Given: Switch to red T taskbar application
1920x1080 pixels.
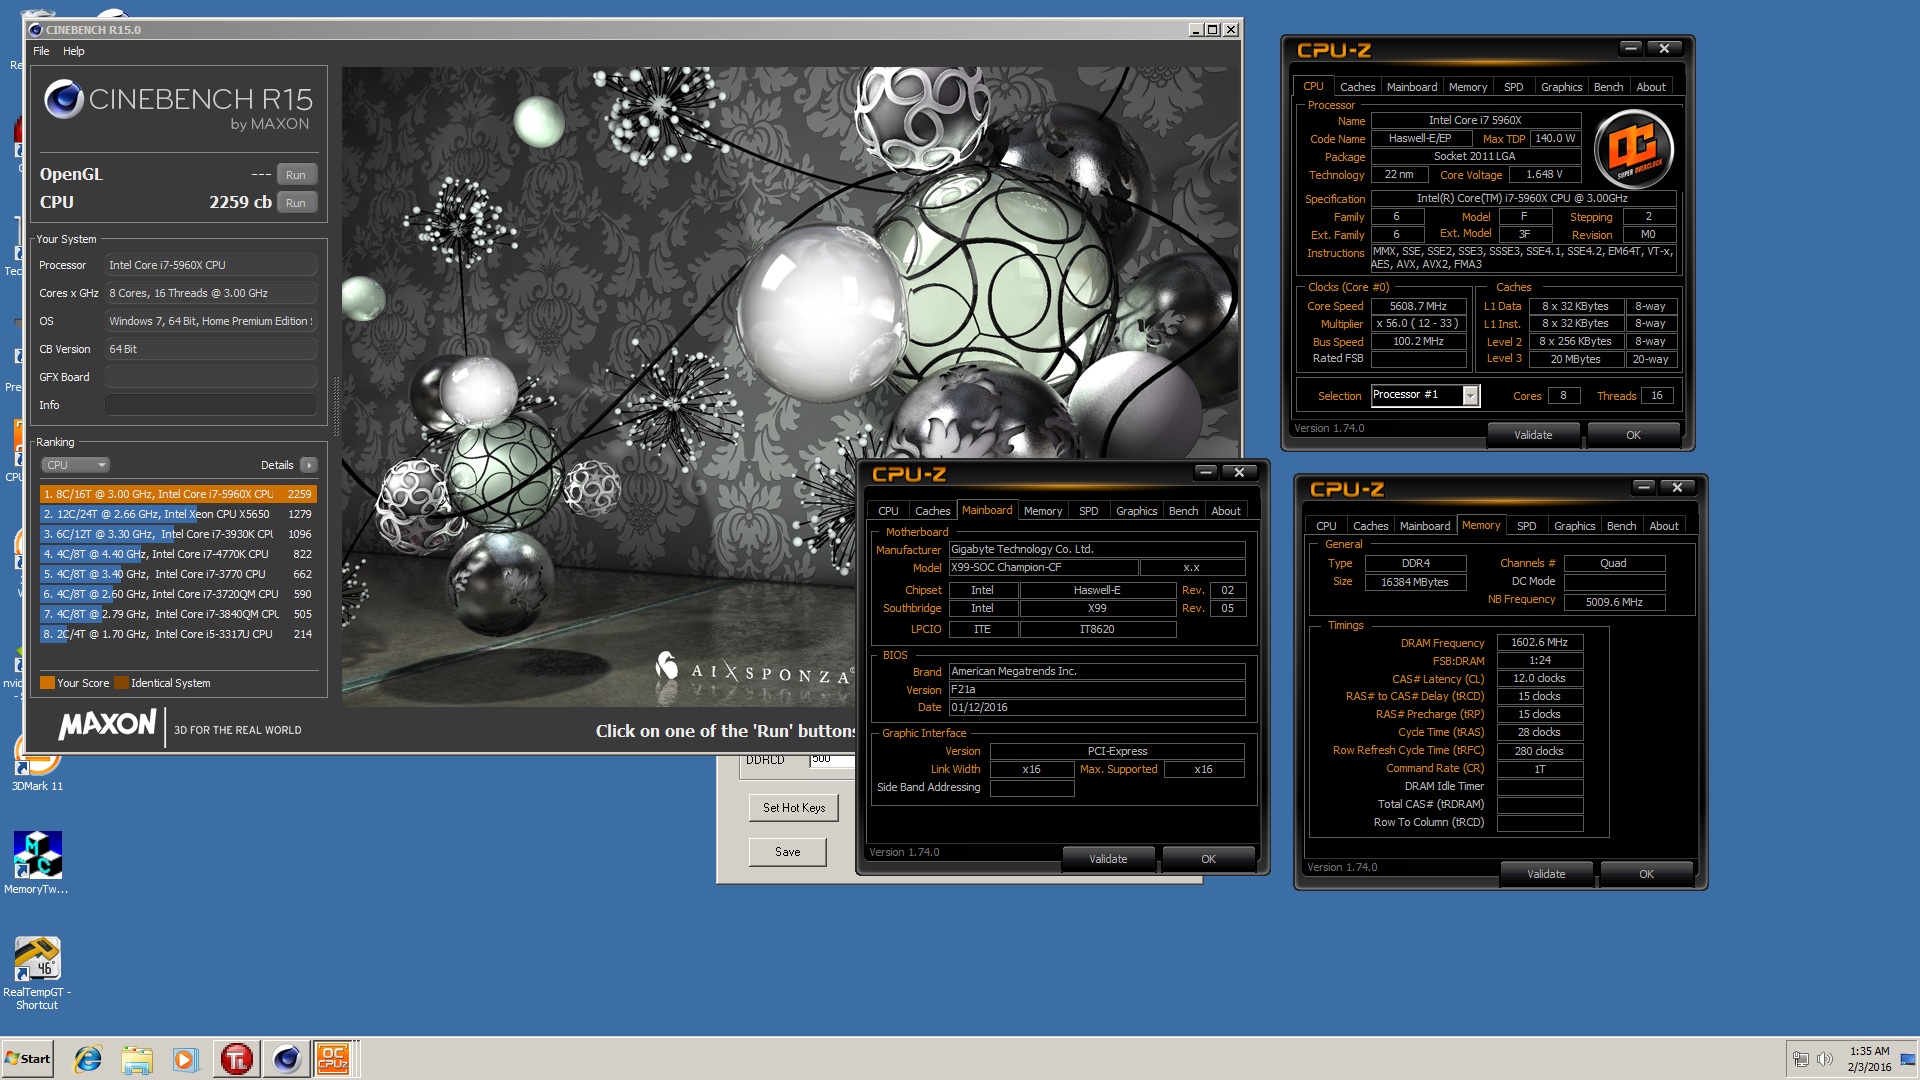Looking at the screenshot, I should (237, 1059).
